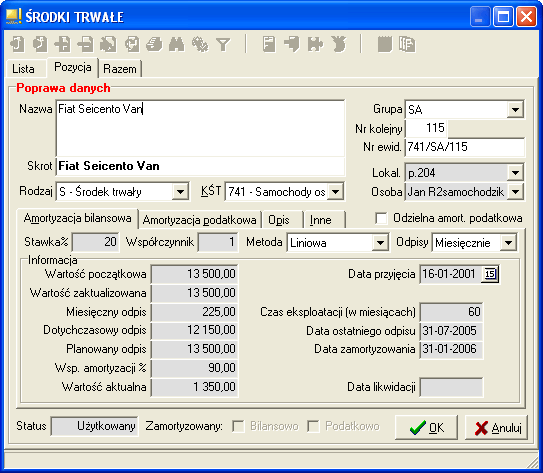Viewport: 543px width, 473px height.
Task: Expand the Osoba dropdown
Action: click(515, 191)
